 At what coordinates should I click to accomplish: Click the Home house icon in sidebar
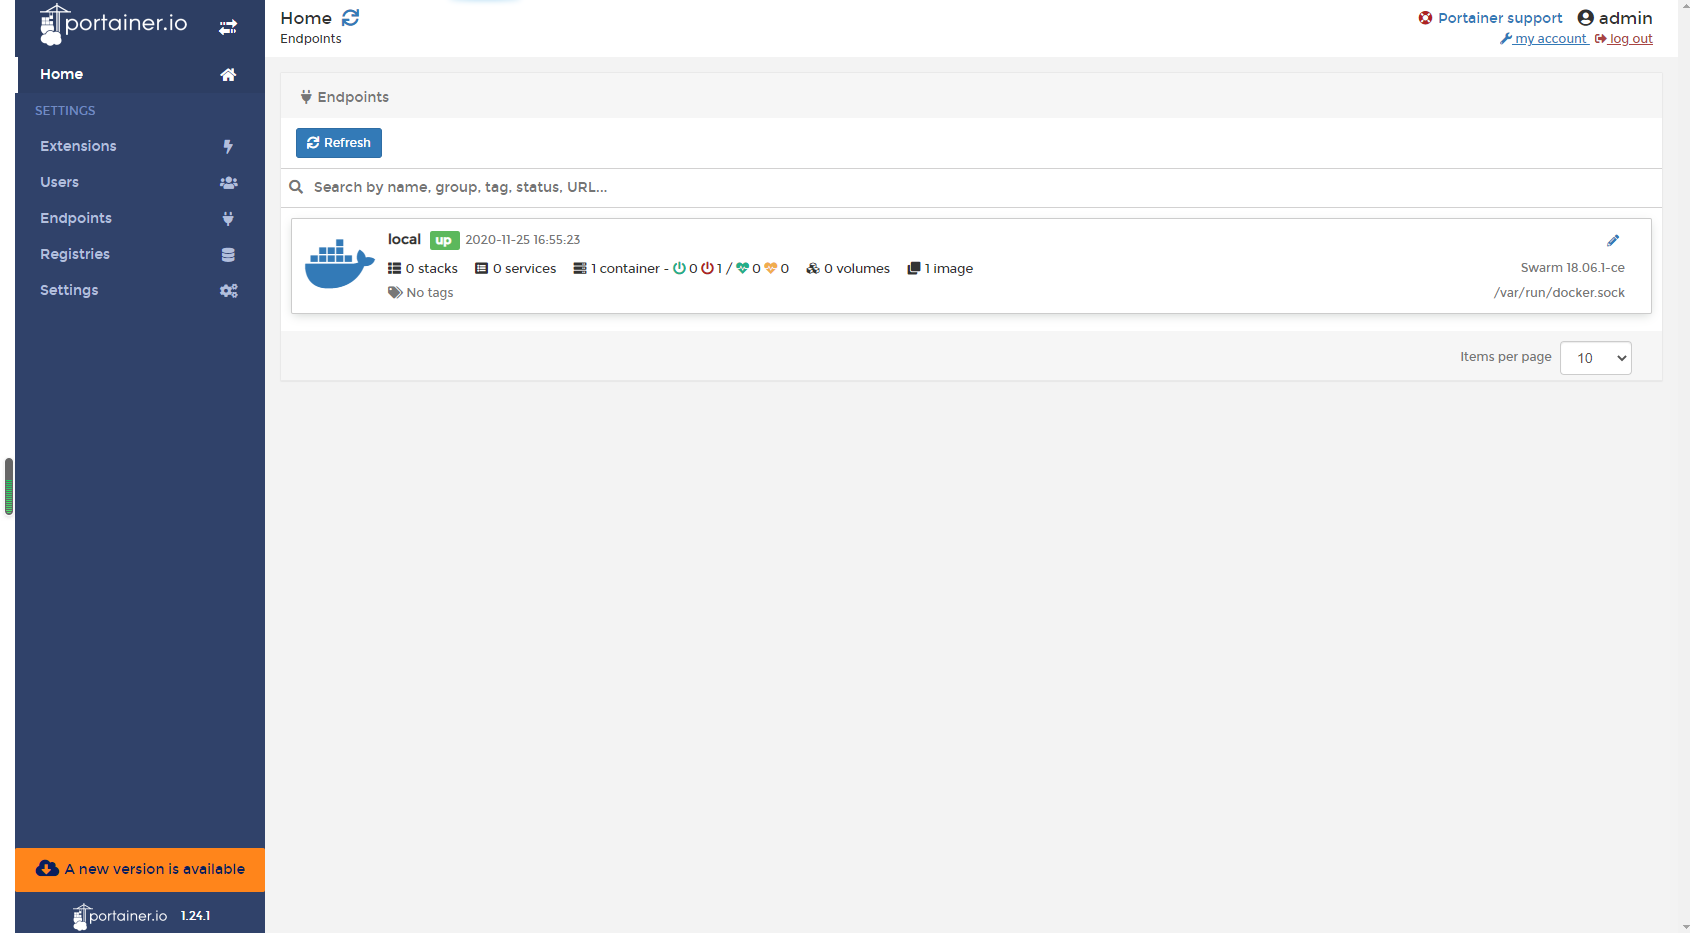[228, 75]
